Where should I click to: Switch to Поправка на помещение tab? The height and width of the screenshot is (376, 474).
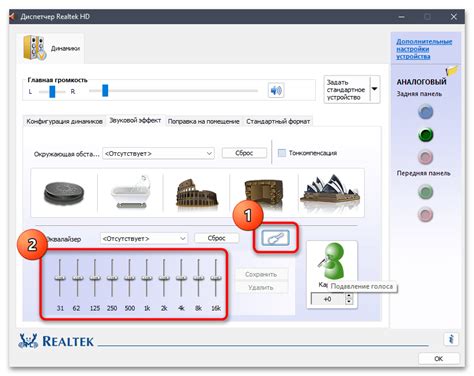click(204, 121)
